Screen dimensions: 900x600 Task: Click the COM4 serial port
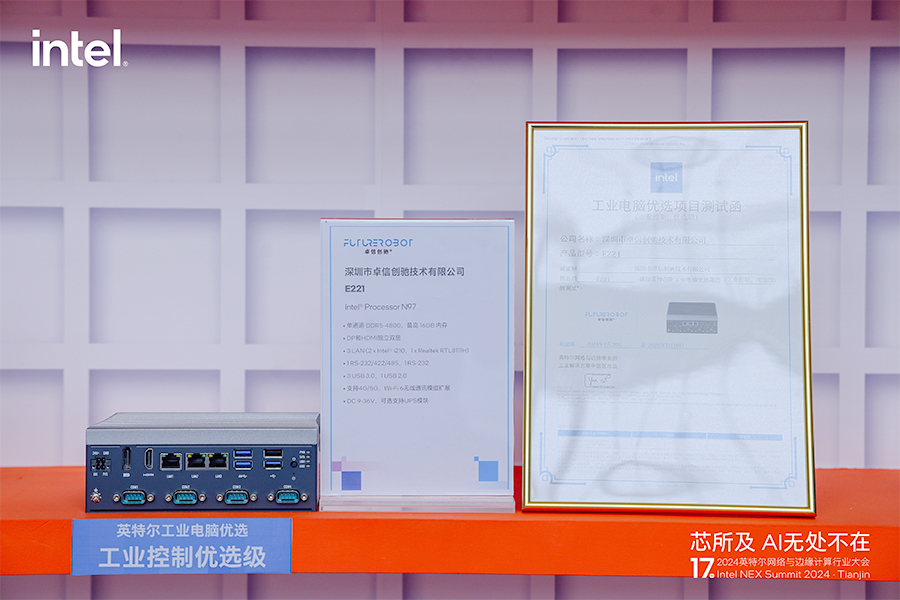pyautogui.click(x=288, y=497)
